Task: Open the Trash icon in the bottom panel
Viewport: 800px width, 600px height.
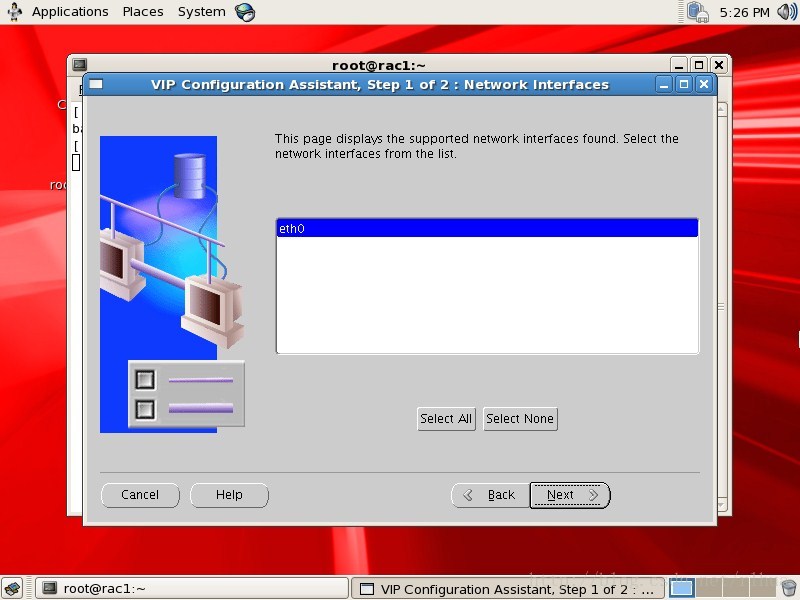Action: 789,588
